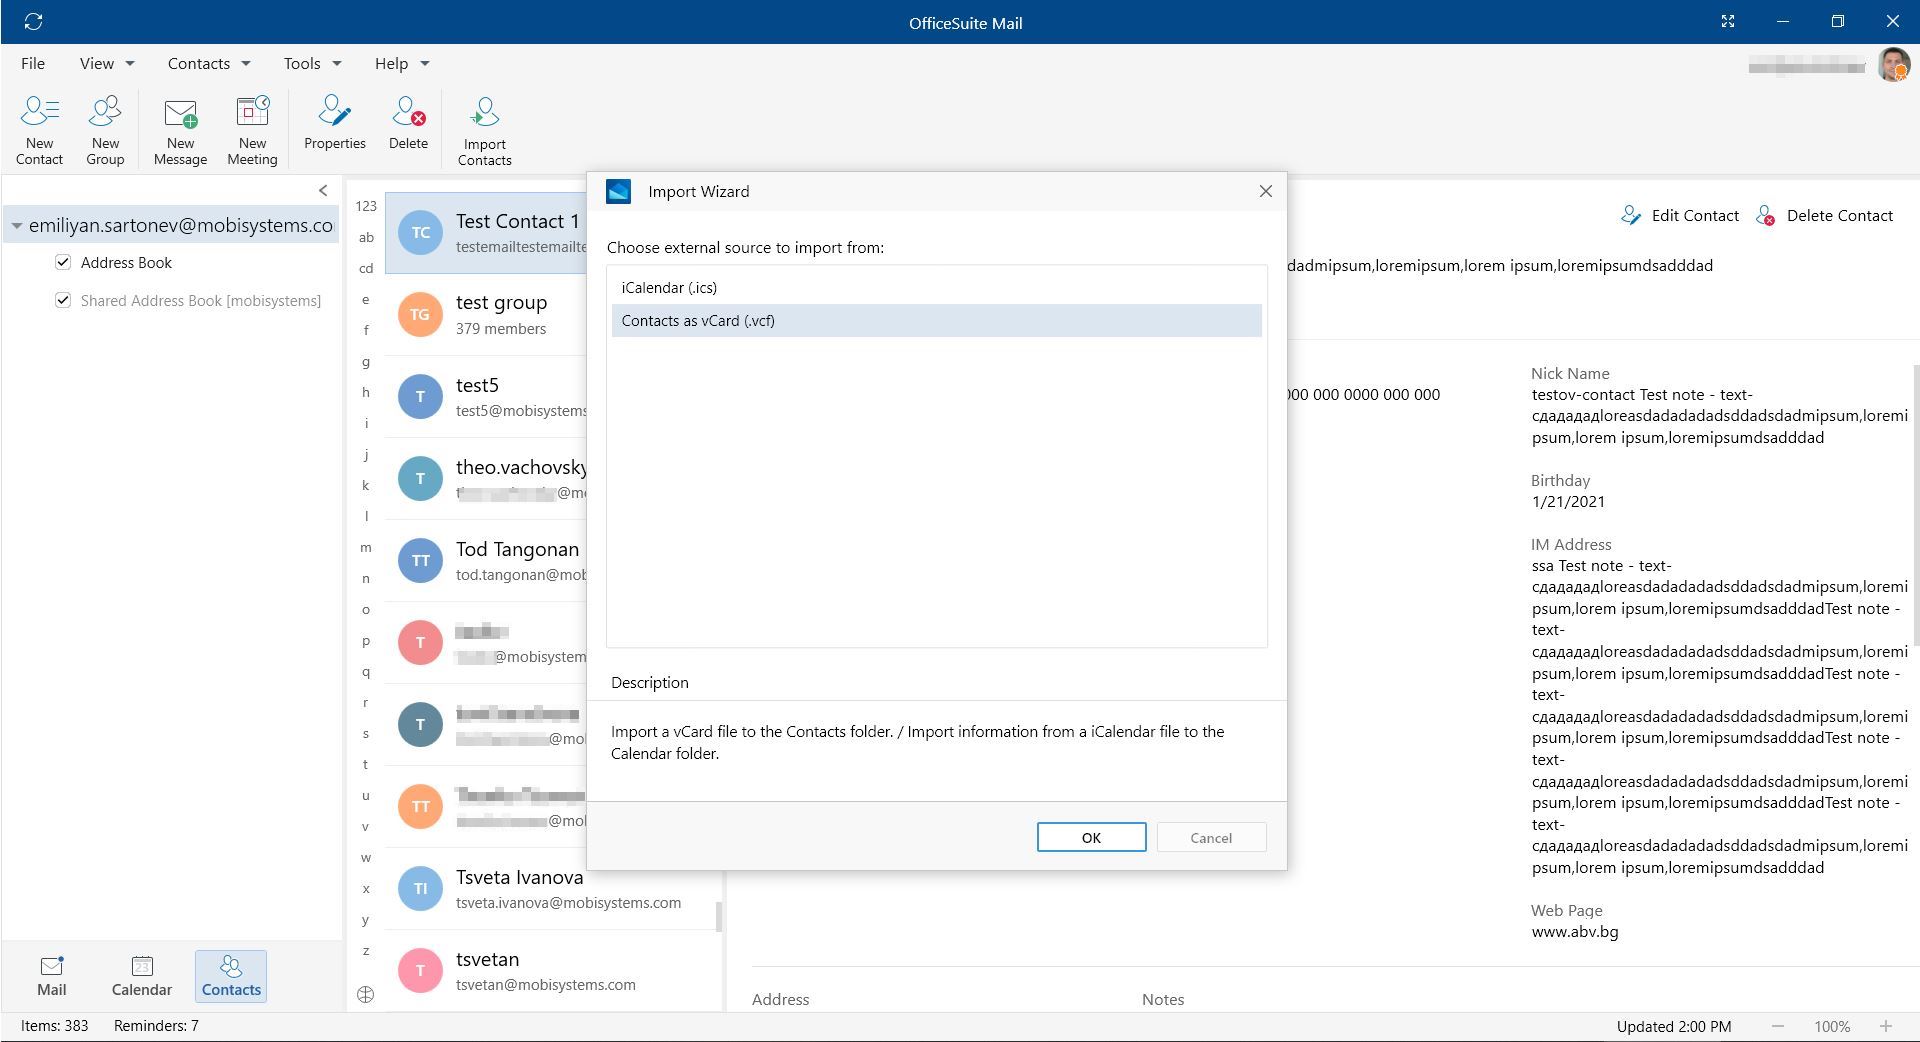The width and height of the screenshot is (1920, 1042).
Task: Click TC avatar of Test Contact 1
Action: [420, 232]
